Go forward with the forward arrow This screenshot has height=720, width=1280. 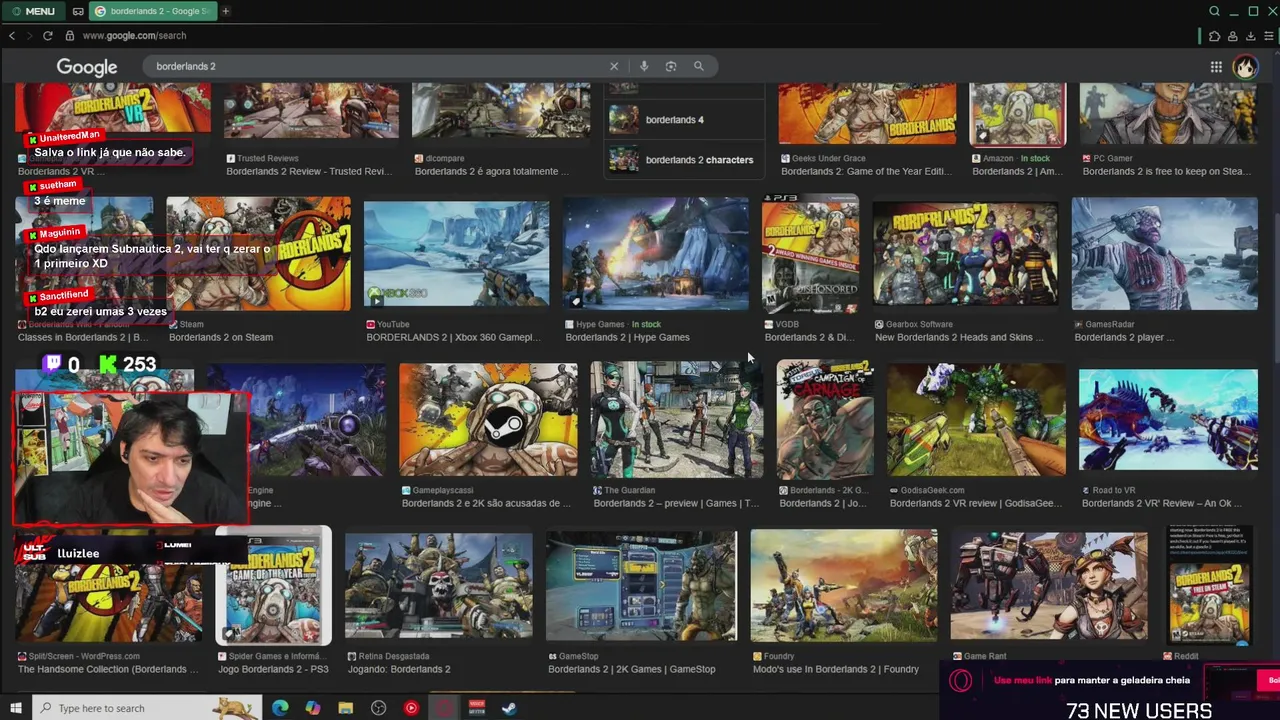point(29,36)
